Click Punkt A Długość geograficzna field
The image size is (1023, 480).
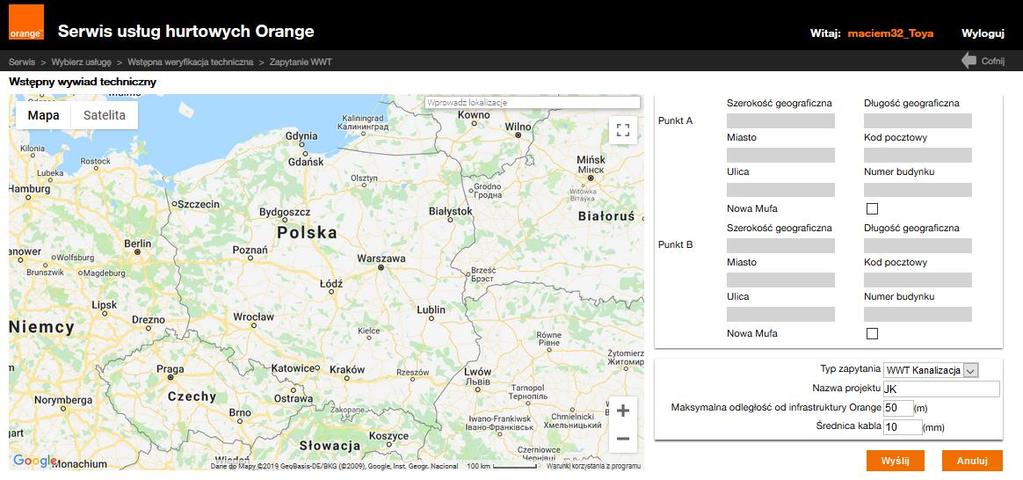coord(917,121)
